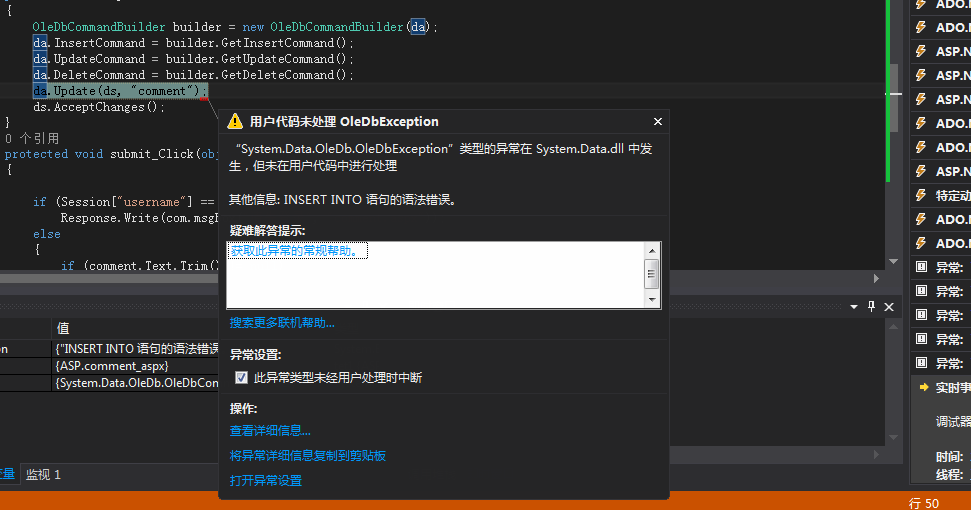Click the 疑难解答提示: heading
Viewport: 971px width, 510px height.
(x=268, y=231)
